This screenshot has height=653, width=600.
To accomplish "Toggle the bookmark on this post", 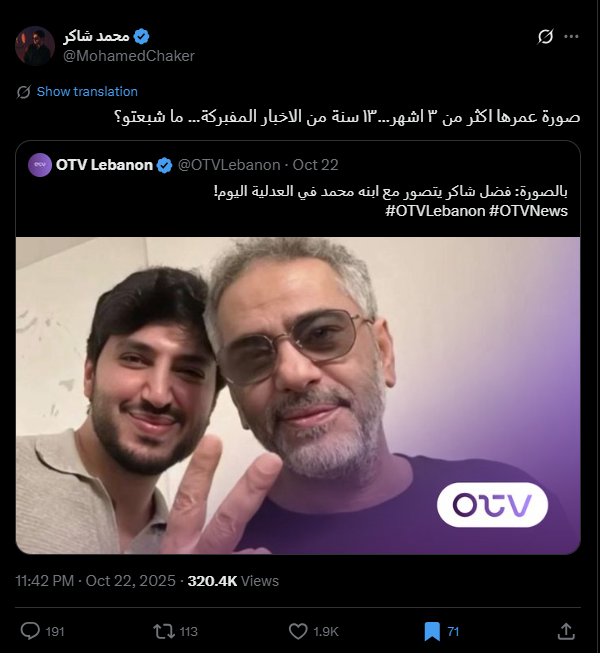I will click(x=432, y=631).
